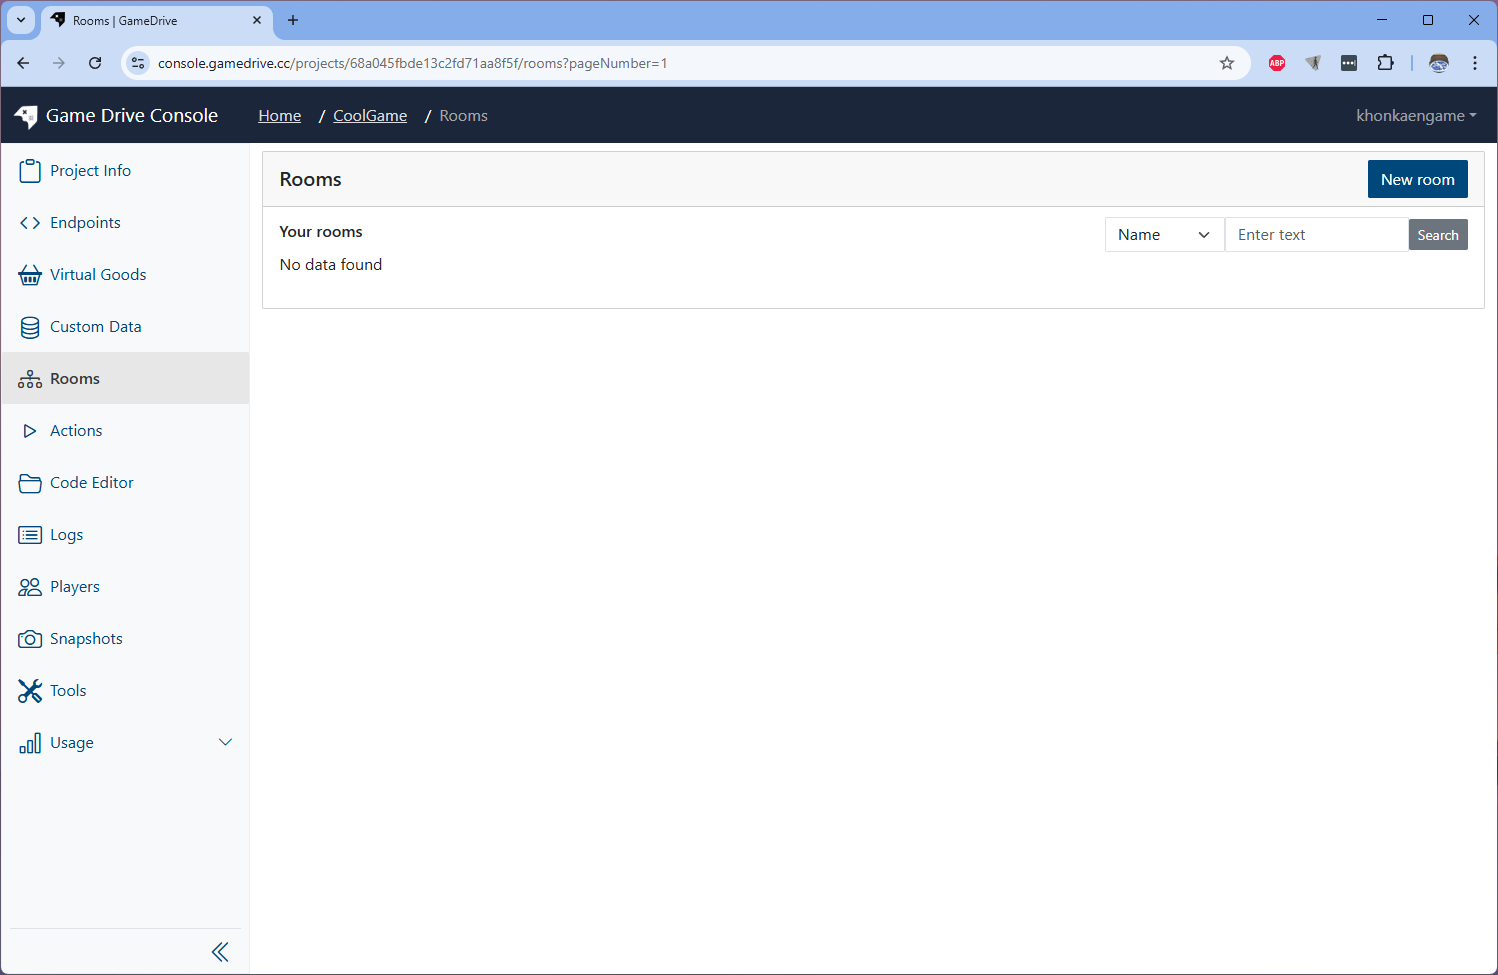
Task: Go to Actions in the sidebar
Action: pos(76,431)
